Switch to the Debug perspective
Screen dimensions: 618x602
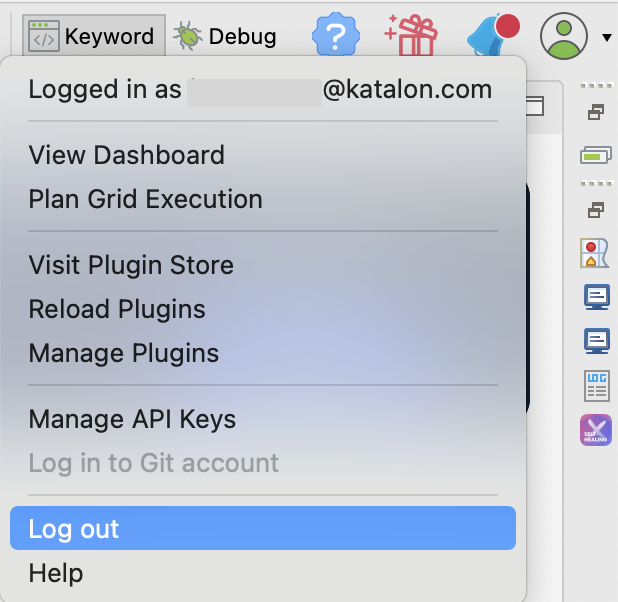[x=225, y=37]
